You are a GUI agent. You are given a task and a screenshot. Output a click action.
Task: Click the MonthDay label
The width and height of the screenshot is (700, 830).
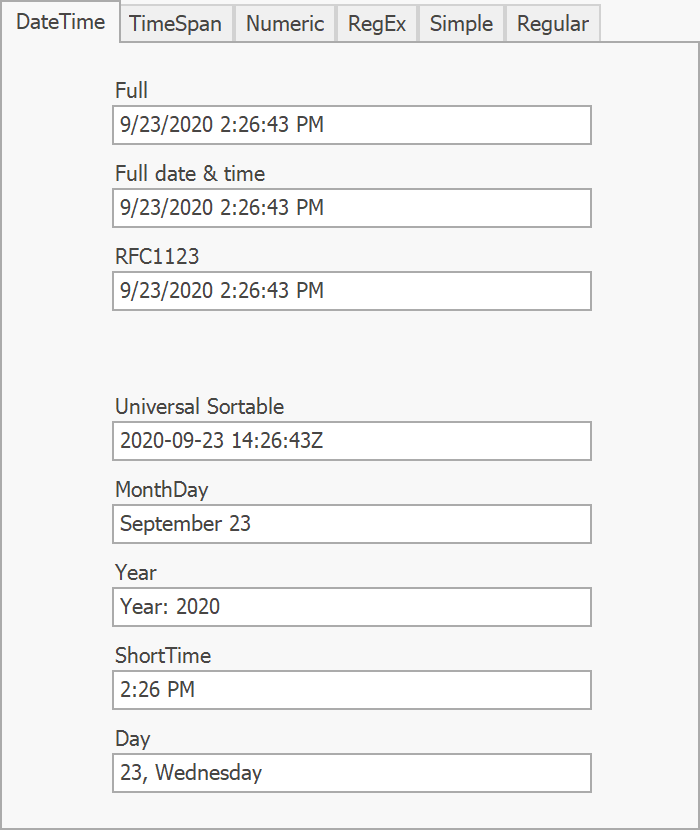coord(161,490)
